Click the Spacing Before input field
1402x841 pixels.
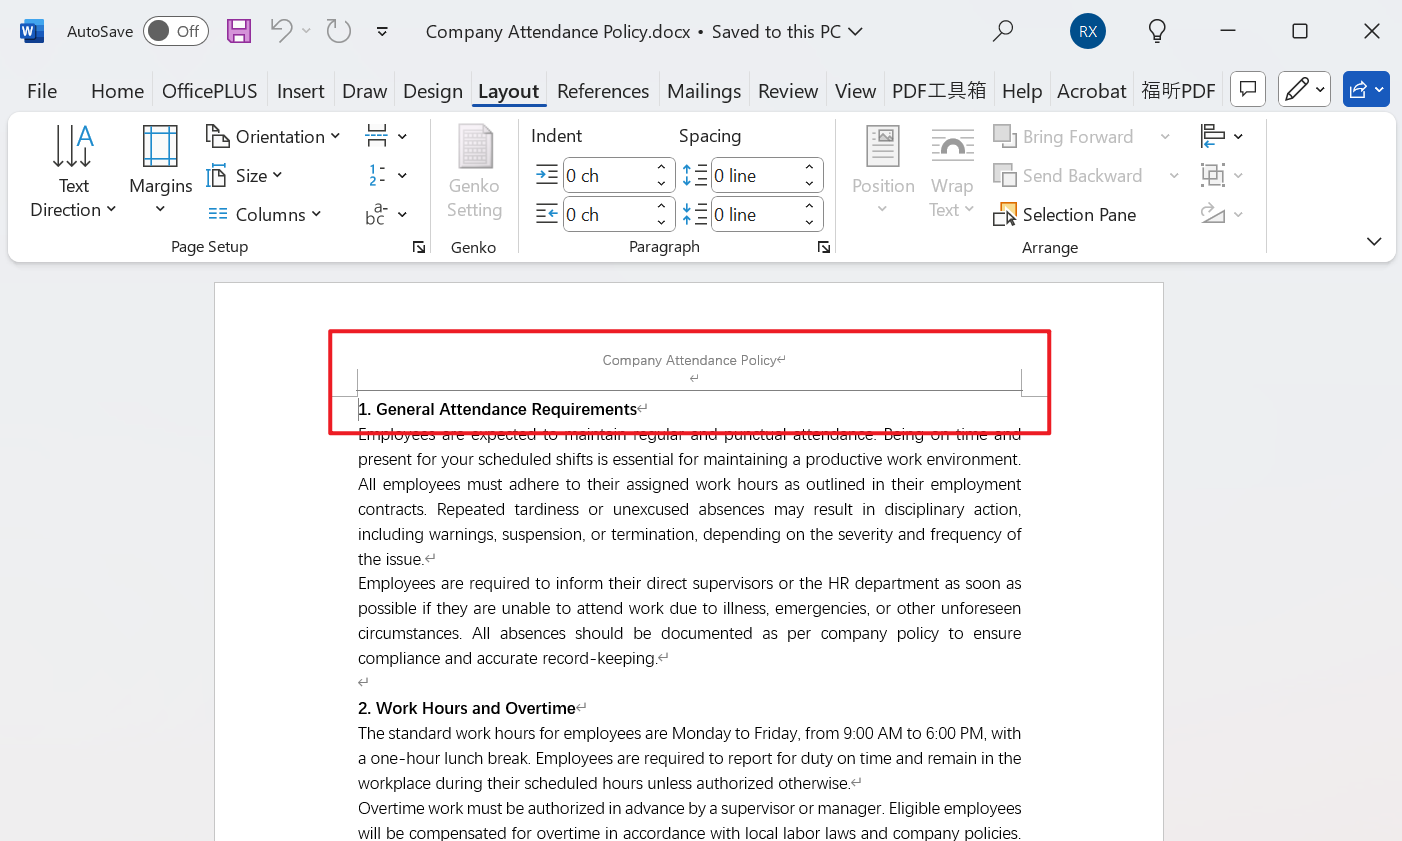(755, 176)
